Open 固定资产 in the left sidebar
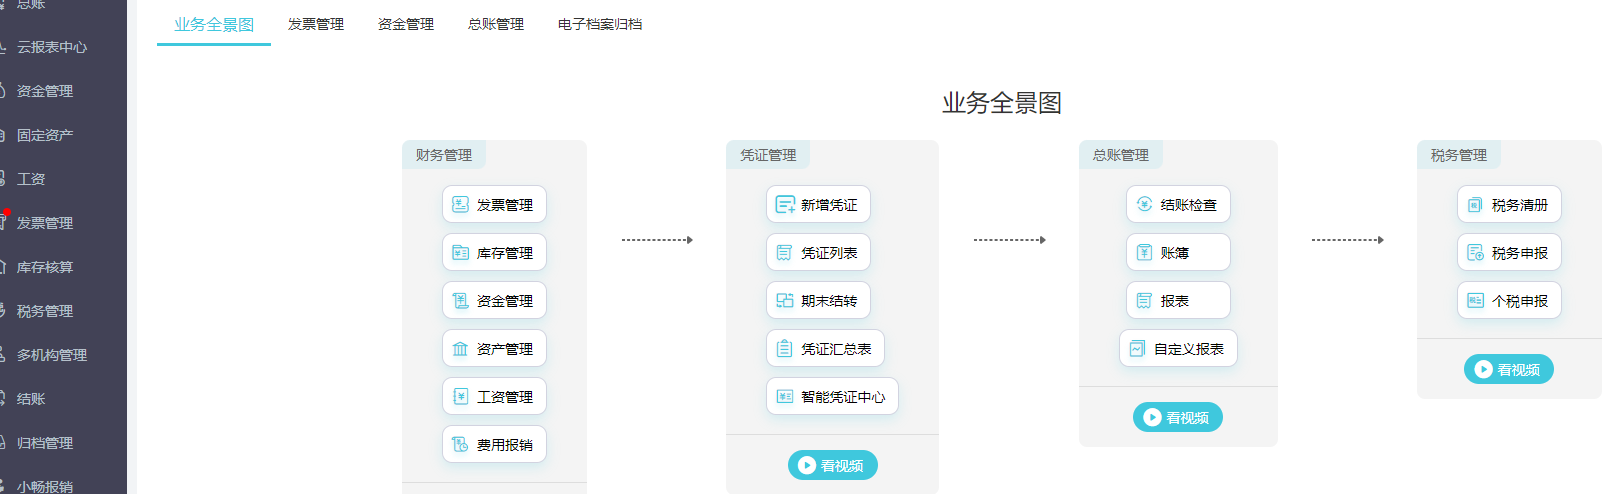The width and height of the screenshot is (1606, 494). tap(45, 135)
